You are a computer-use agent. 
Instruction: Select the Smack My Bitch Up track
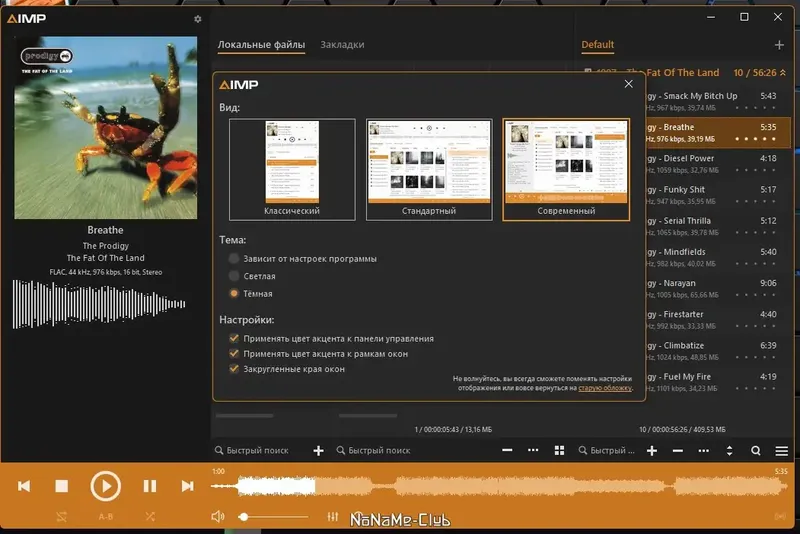718,101
